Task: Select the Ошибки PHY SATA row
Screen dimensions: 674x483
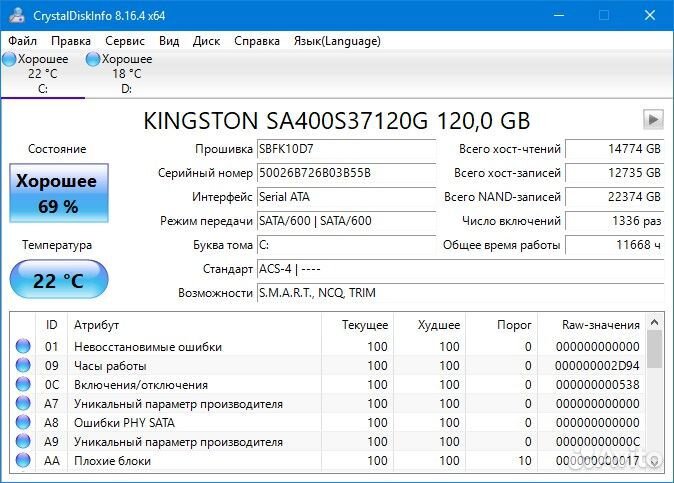Action: [328, 422]
